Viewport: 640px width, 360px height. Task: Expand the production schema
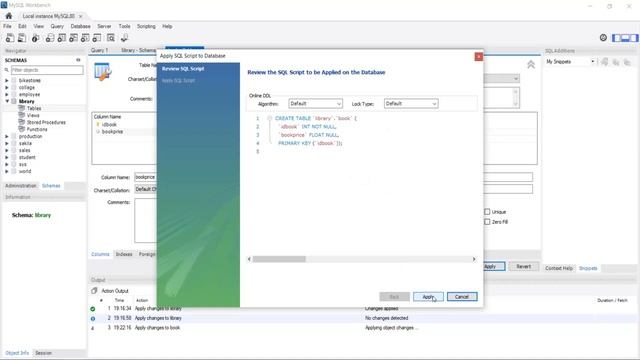(7, 136)
